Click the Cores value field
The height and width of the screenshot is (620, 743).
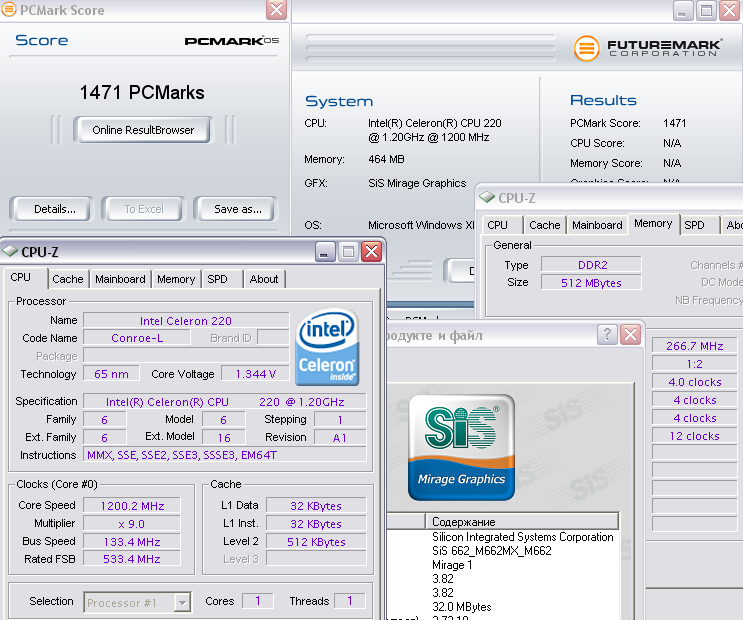click(x=258, y=601)
